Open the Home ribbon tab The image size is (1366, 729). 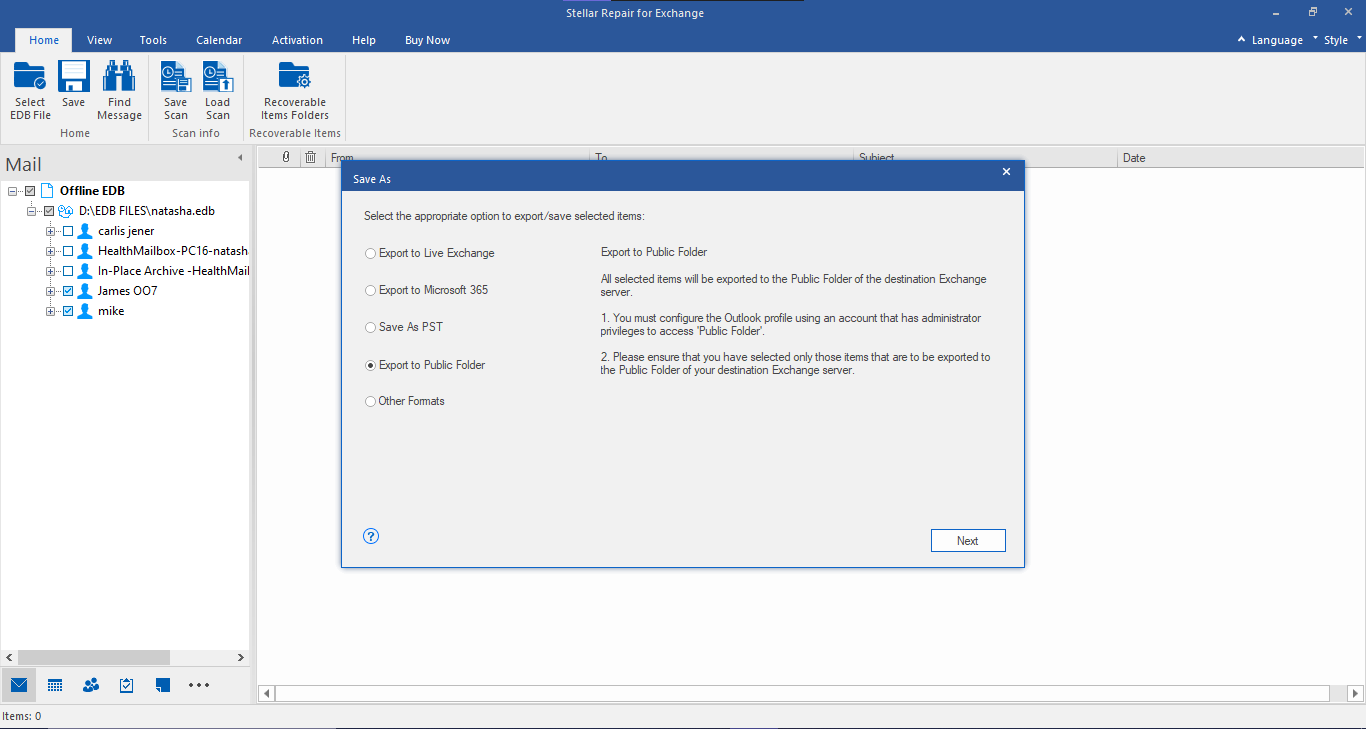tap(44, 40)
